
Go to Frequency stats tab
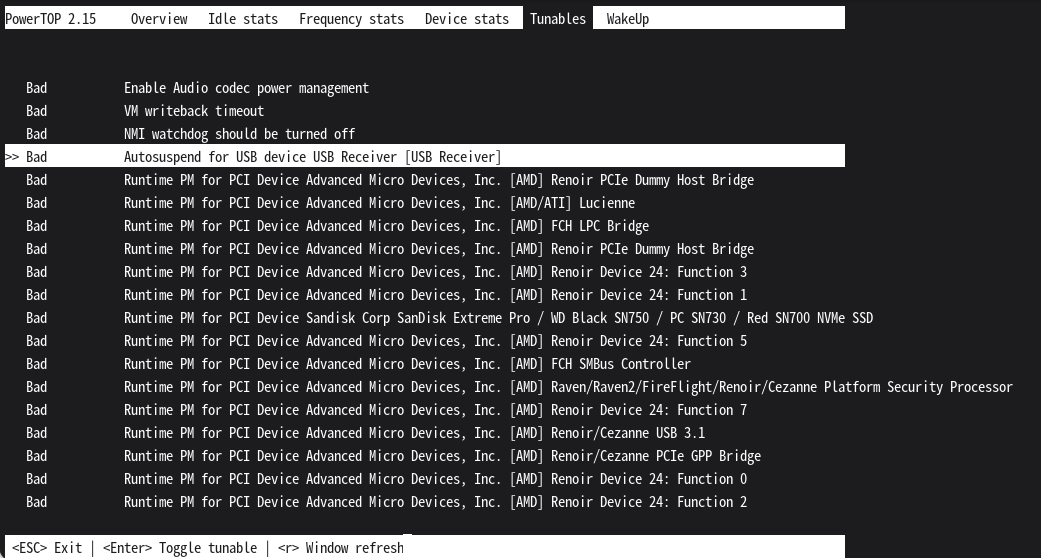pyautogui.click(x=351, y=18)
